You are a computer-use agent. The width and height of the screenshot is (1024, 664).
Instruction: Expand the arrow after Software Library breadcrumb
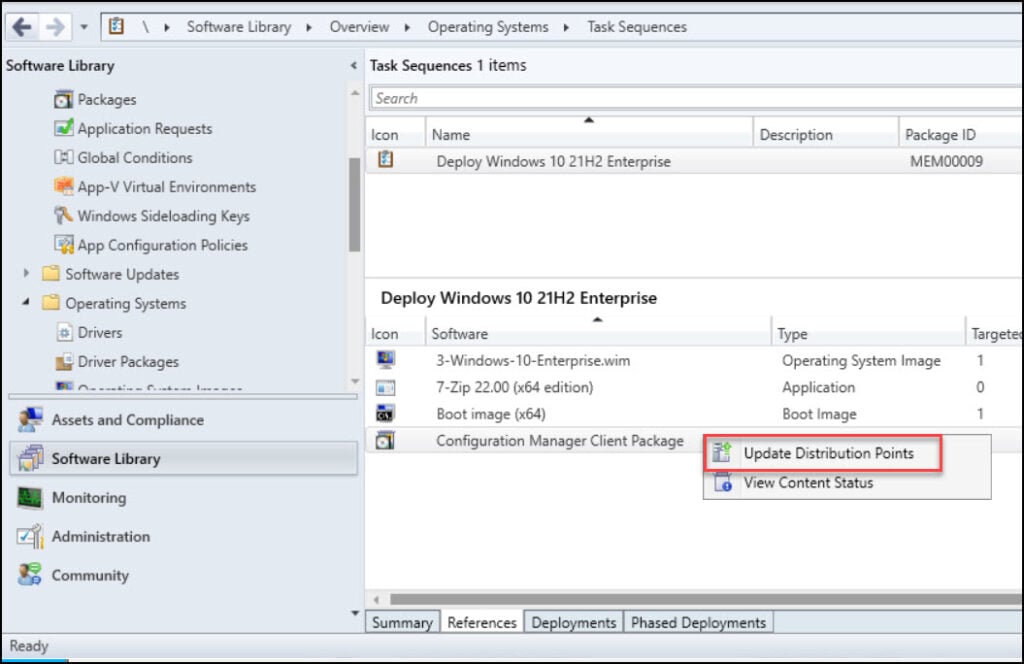(x=309, y=27)
